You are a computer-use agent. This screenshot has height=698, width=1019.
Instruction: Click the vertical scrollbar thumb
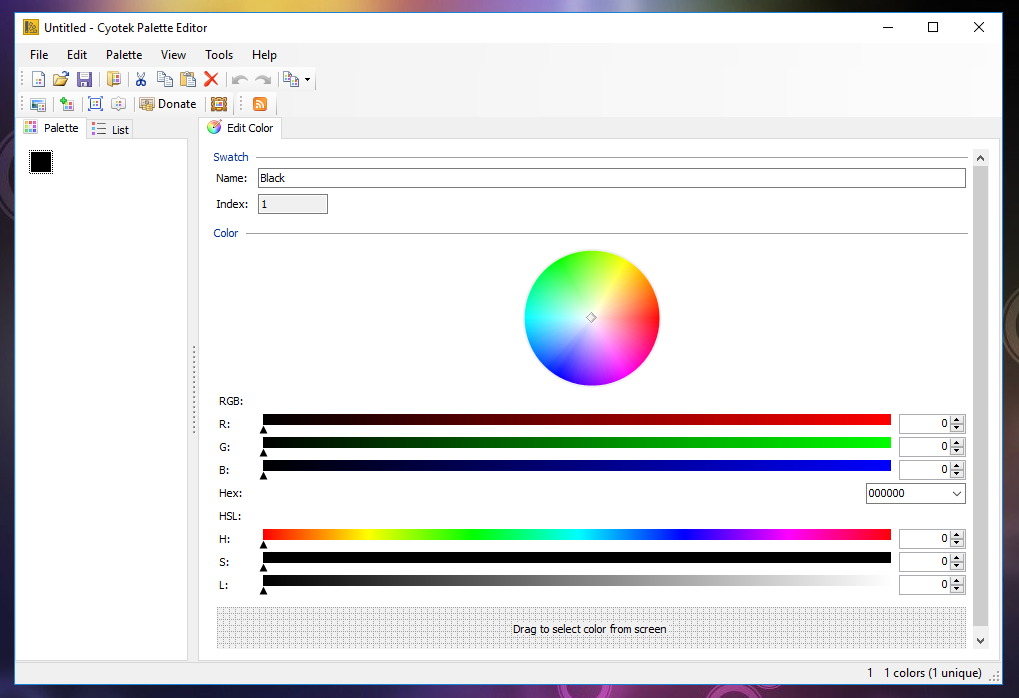981,396
